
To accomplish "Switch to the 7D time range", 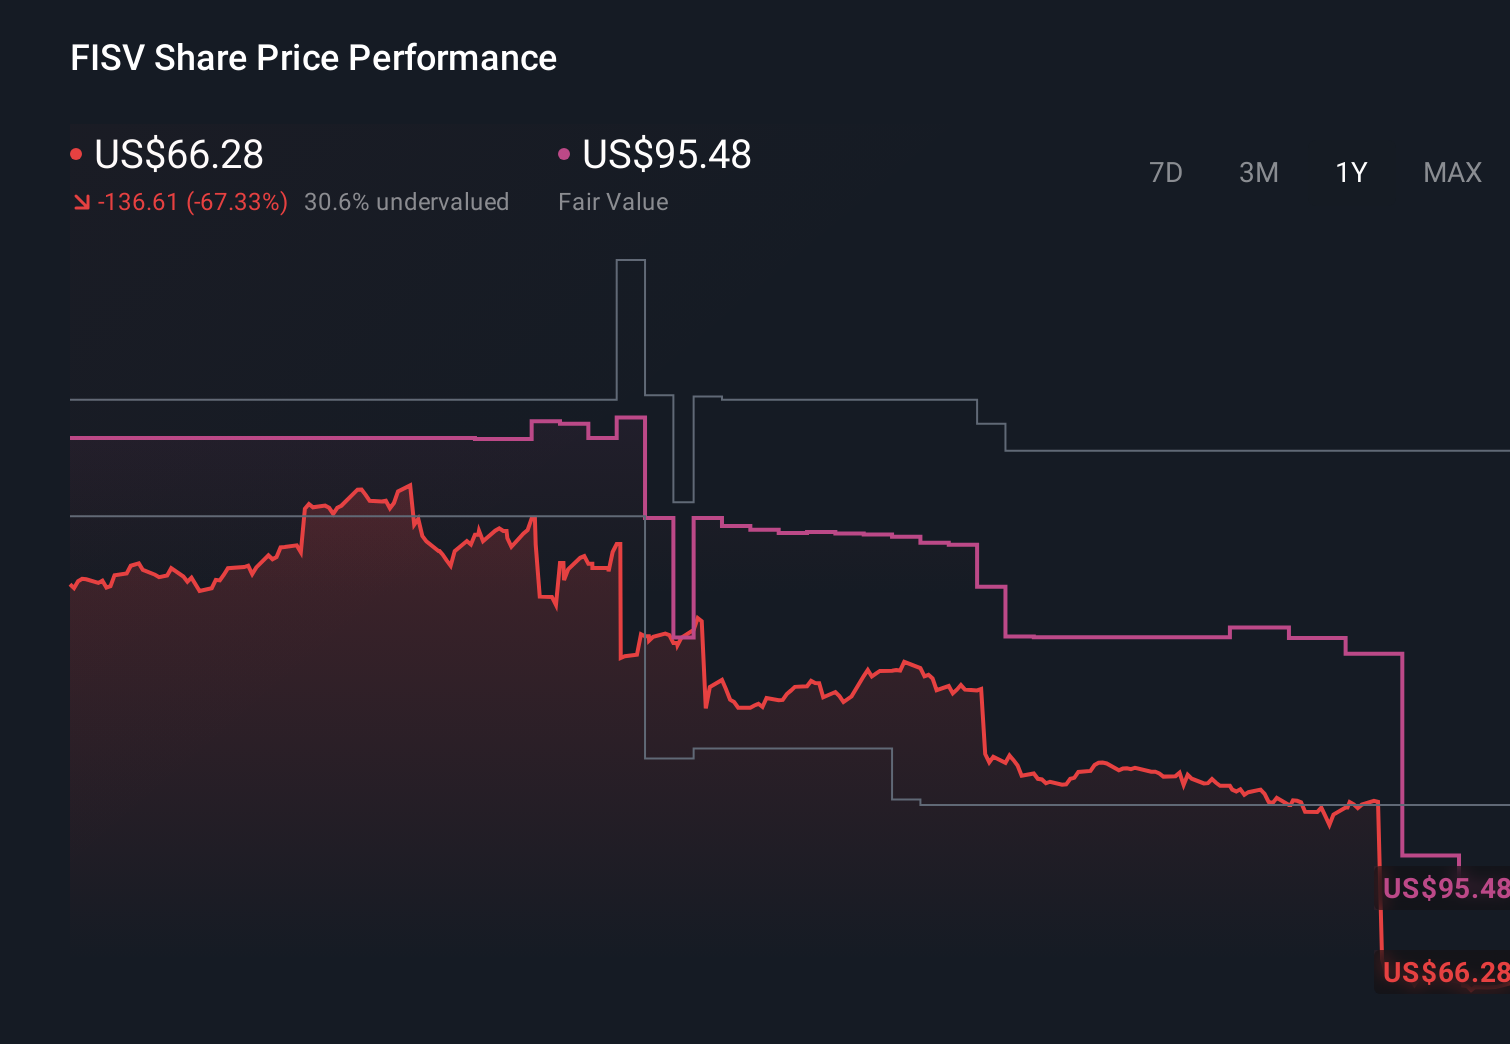I will (x=1166, y=172).
